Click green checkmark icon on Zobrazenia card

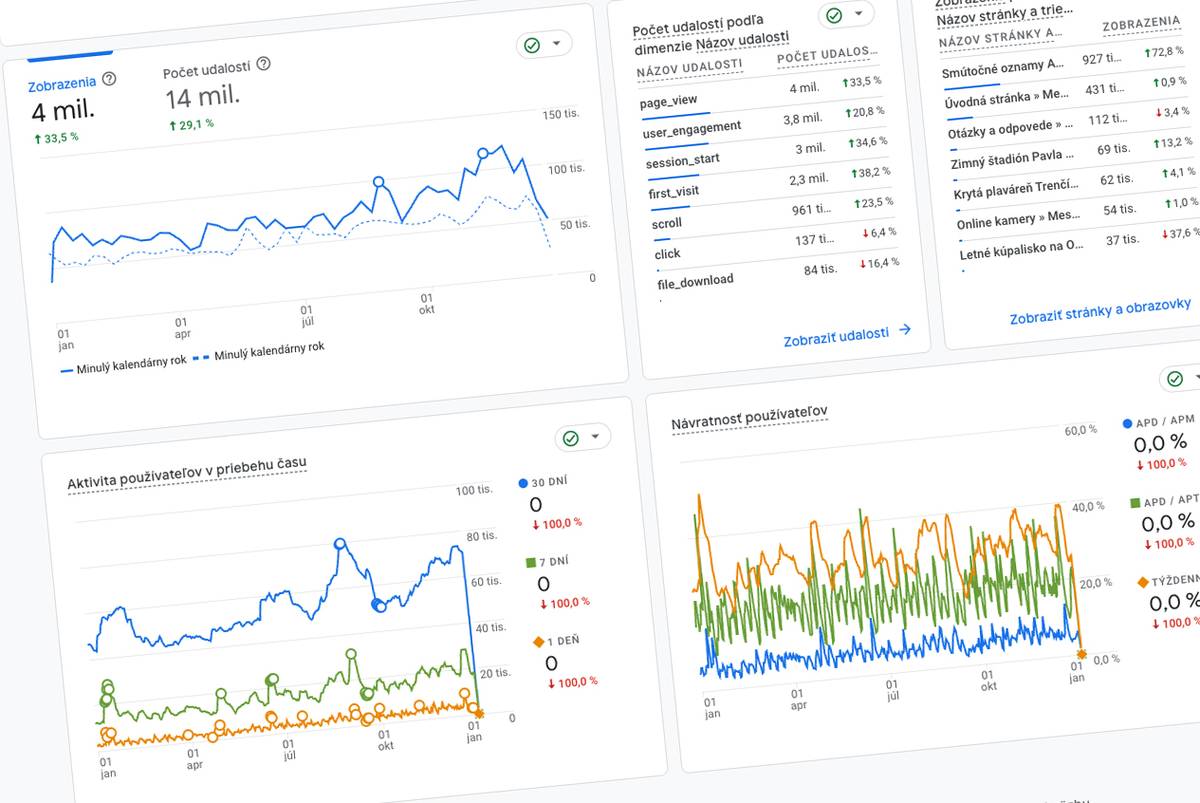[x=533, y=45]
